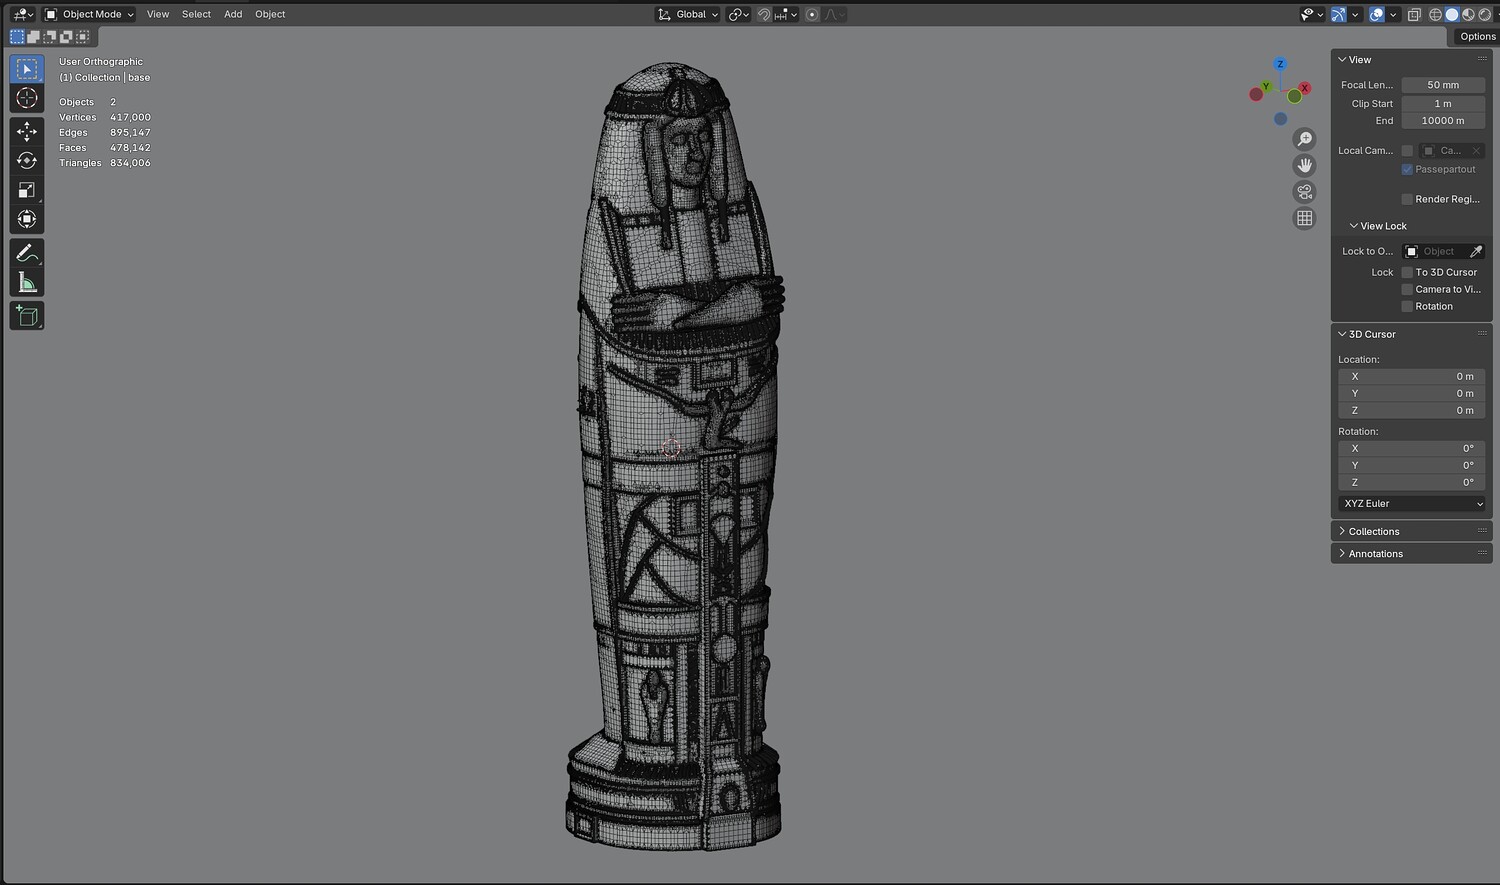Viewport: 1500px width, 885px height.
Task: Switch to wireframe viewport shading
Action: click(1436, 14)
